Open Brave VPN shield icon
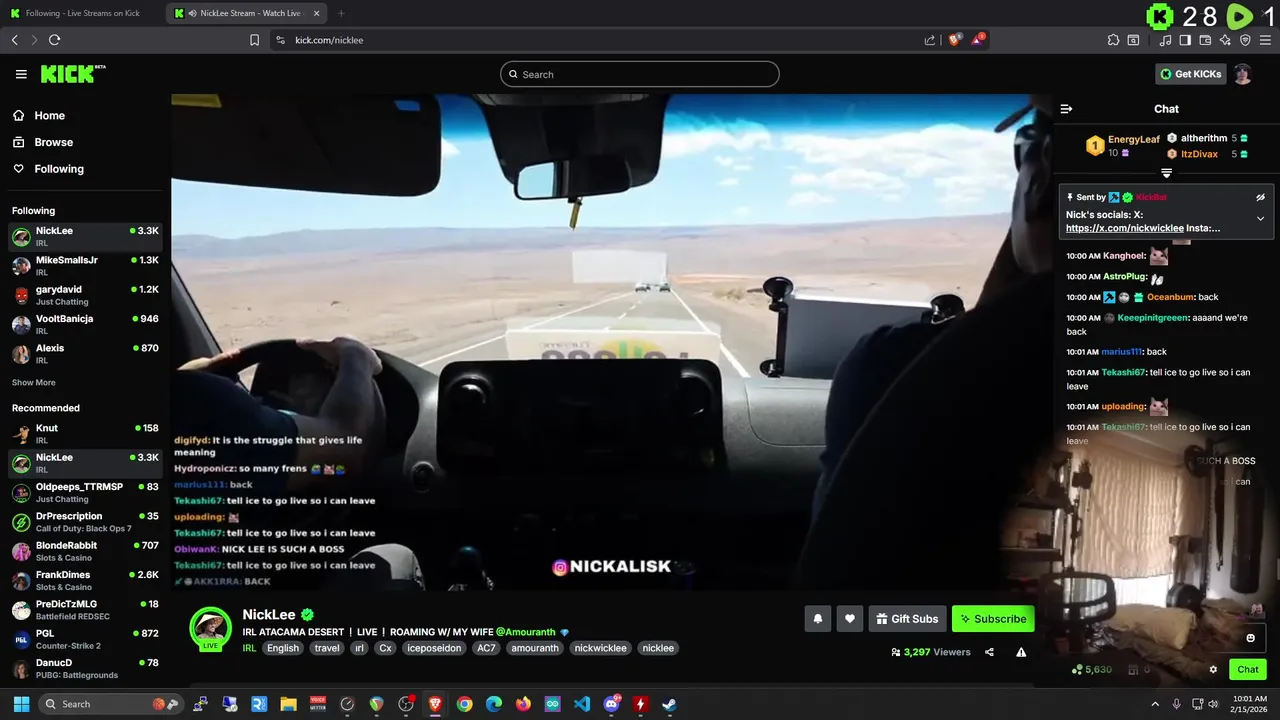 (x=1245, y=40)
